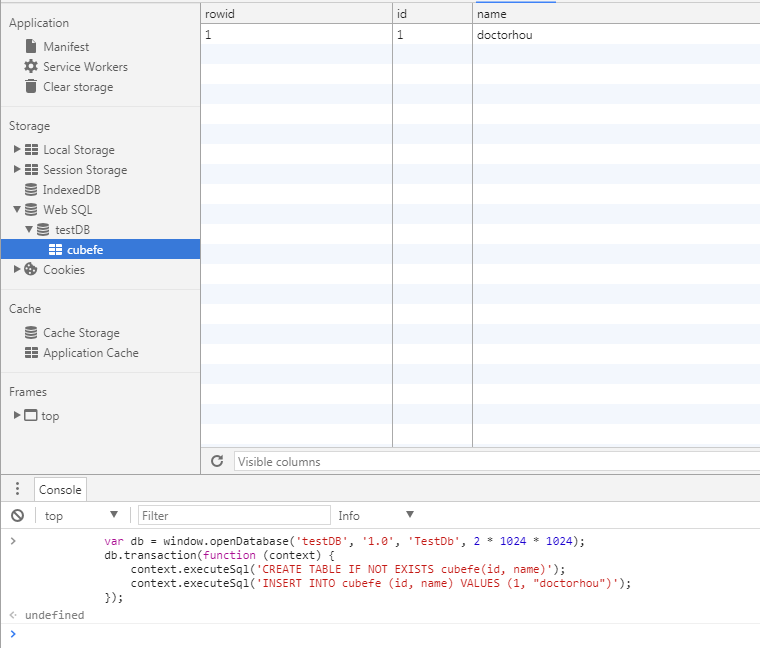Image resolution: width=760 pixels, height=648 pixels.
Task: Expand the Cookies tree node
Action: [17, 269]
